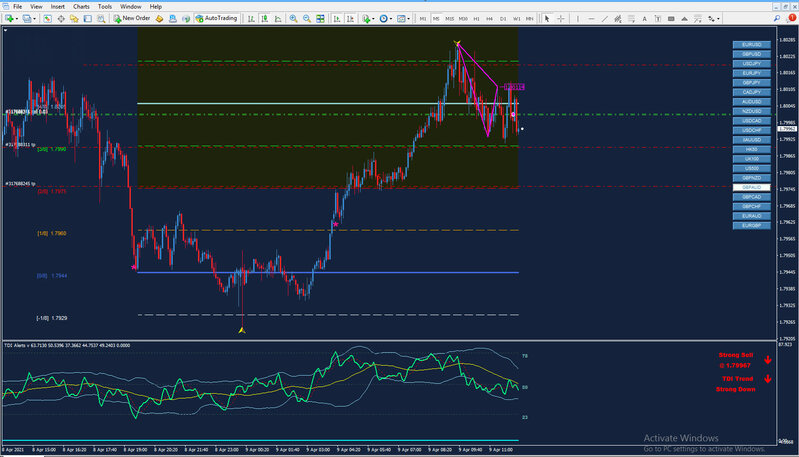Open the Tools menu
Image resolution: width=799 pixels, height=457 pixels.
(x=104, y=7)
